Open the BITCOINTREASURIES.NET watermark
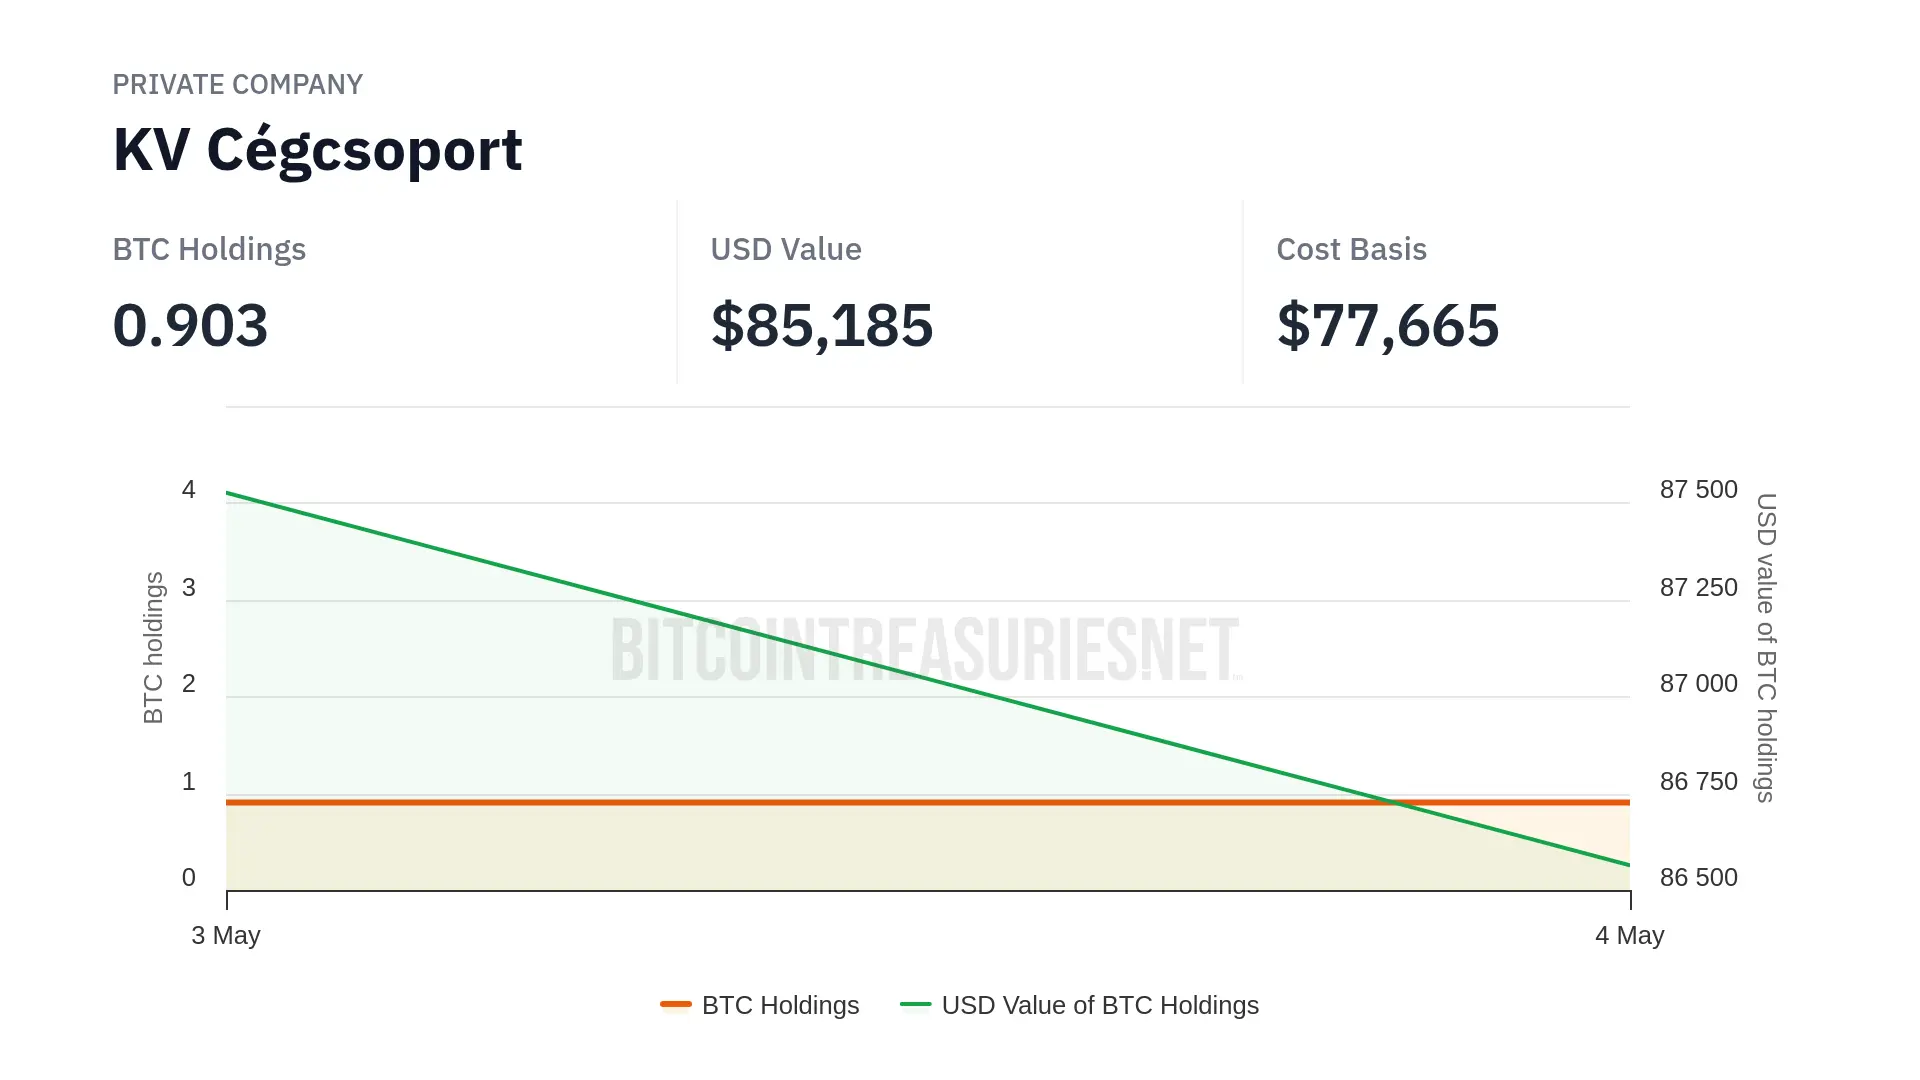 pos(925,649)
